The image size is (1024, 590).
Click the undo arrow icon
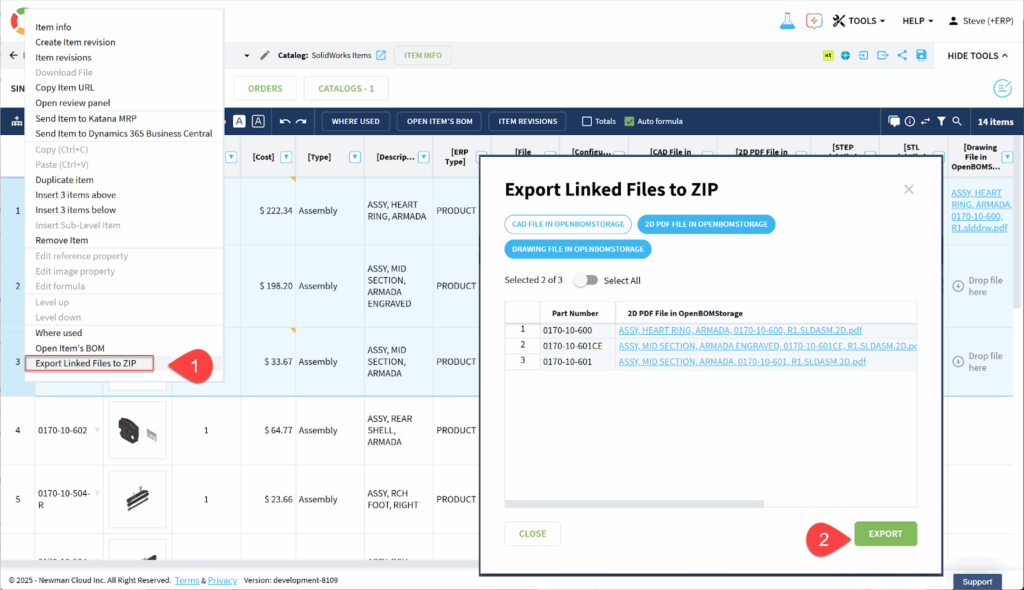click(285, 122)
